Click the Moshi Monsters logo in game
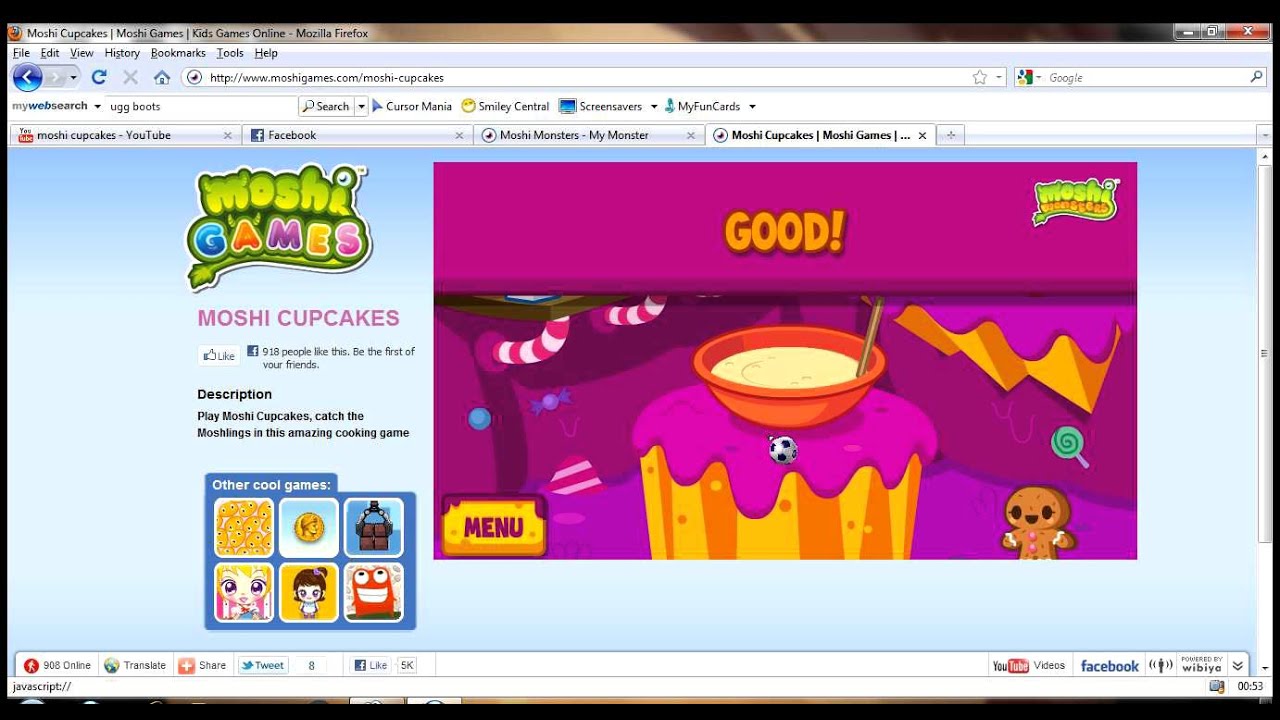 1076,201
